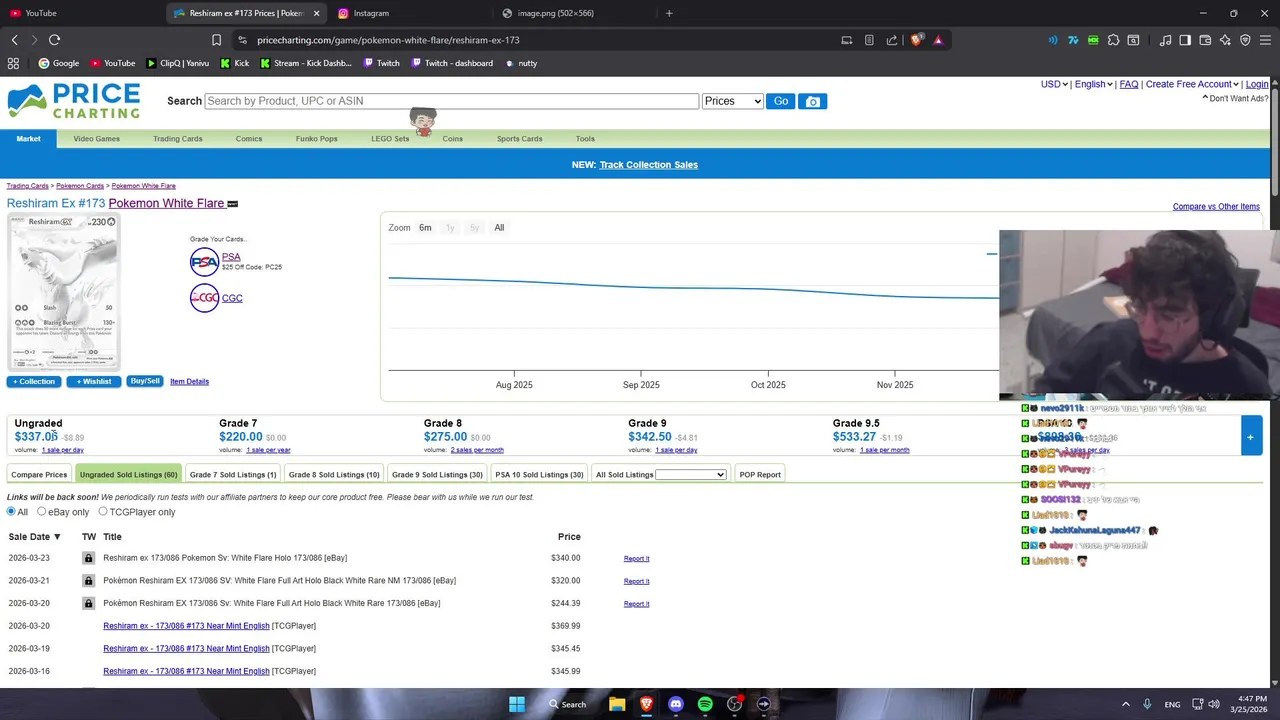Open the Item Details link

pos(189,381)
